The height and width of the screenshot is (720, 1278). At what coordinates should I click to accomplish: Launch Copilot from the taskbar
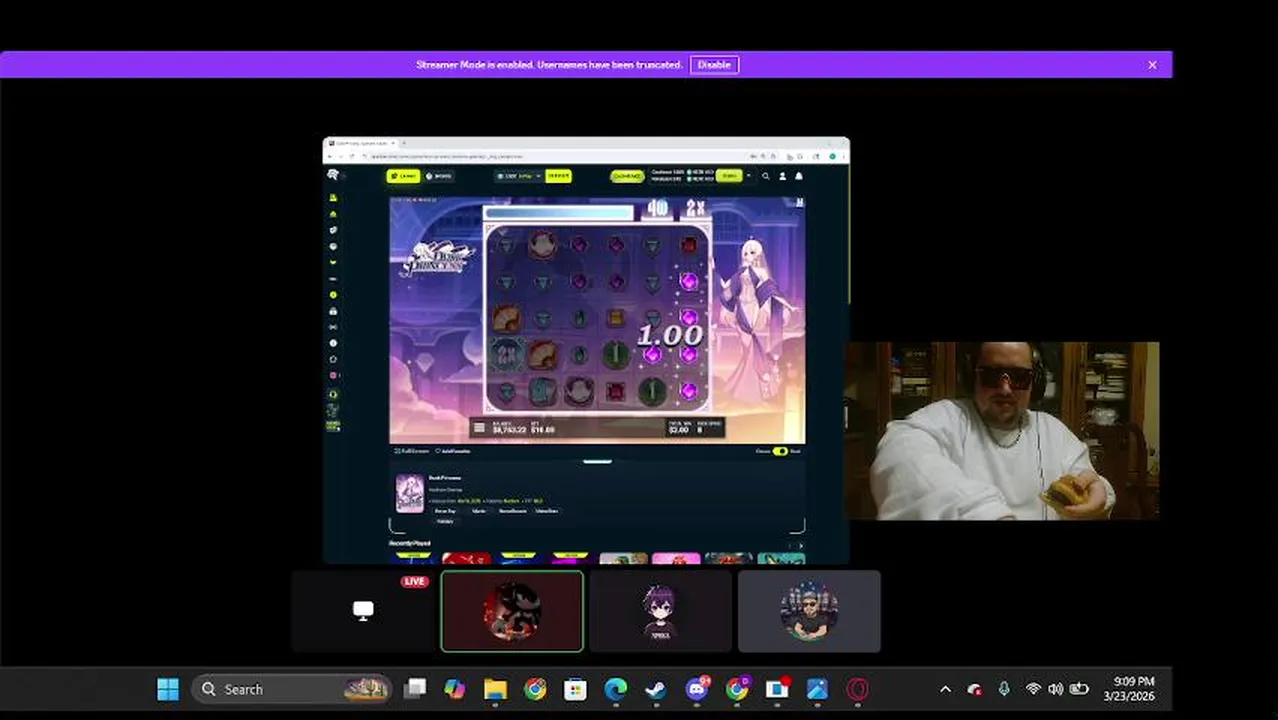(x=455, y=689)
